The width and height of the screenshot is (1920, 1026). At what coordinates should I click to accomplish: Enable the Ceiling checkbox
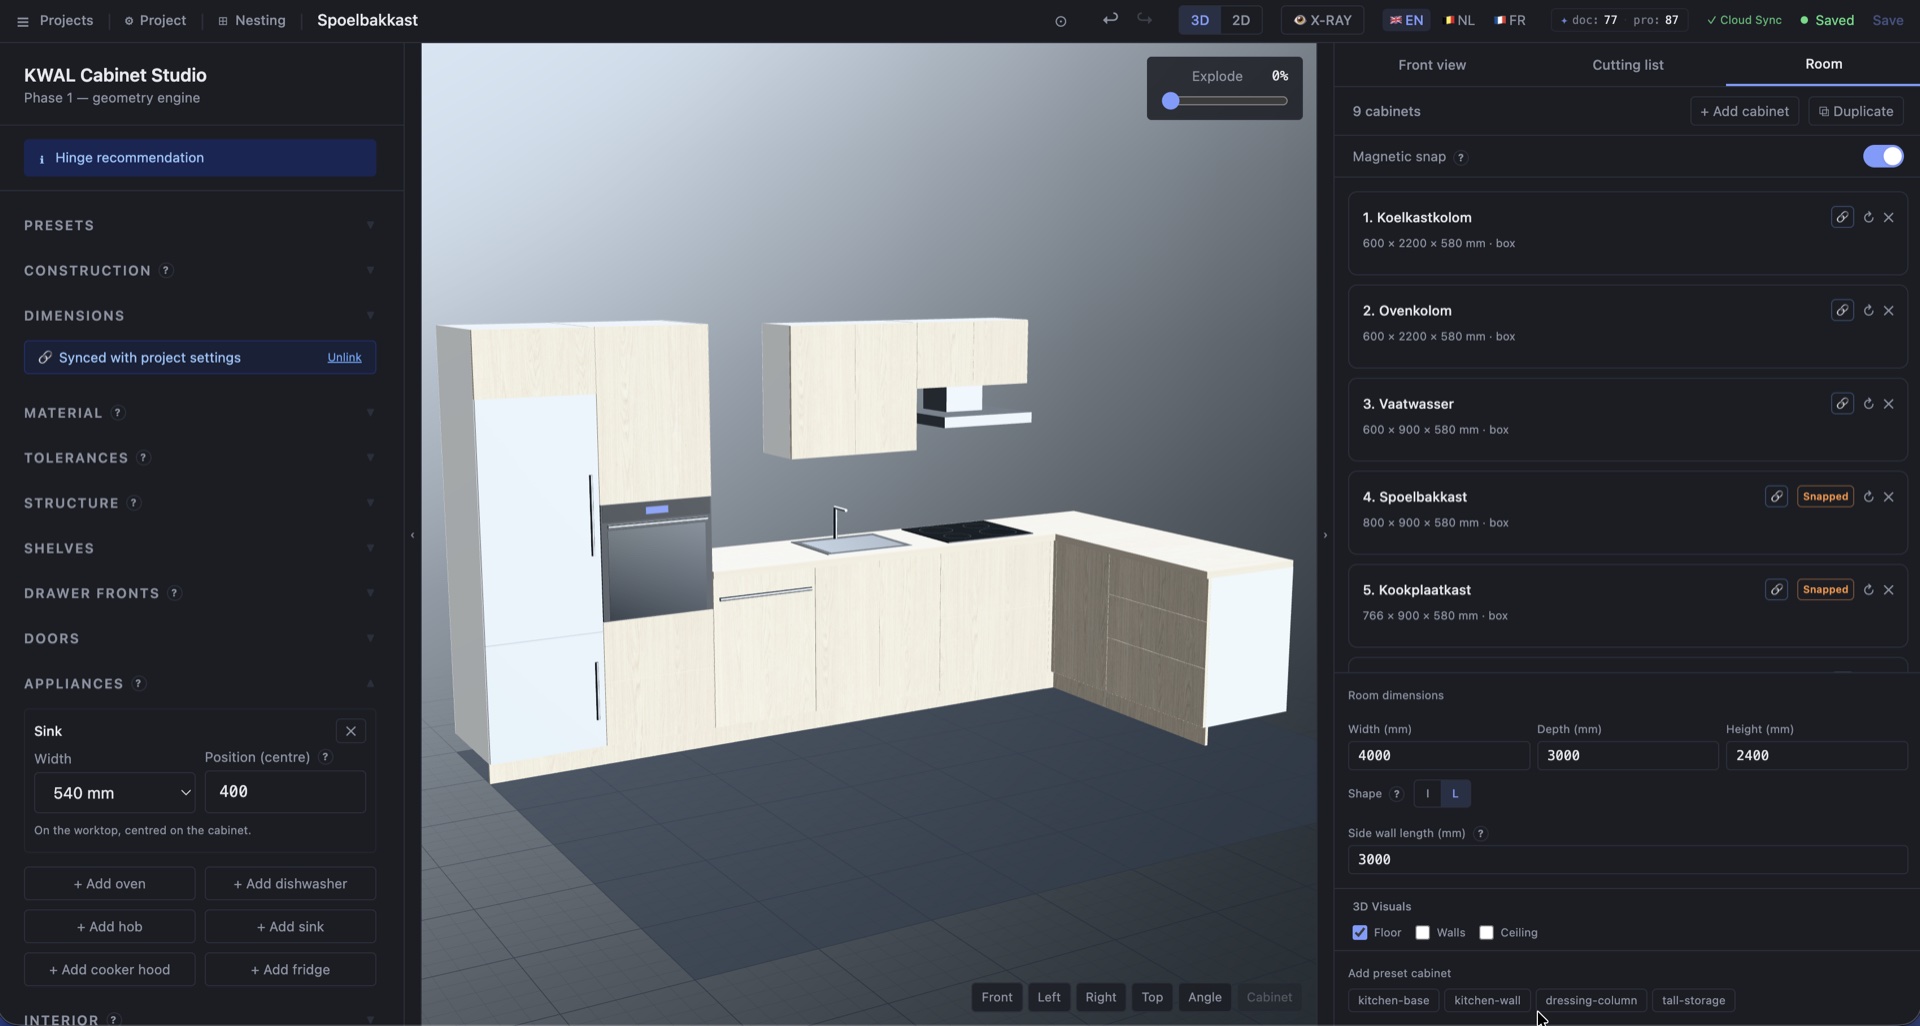pos(1486,932)
